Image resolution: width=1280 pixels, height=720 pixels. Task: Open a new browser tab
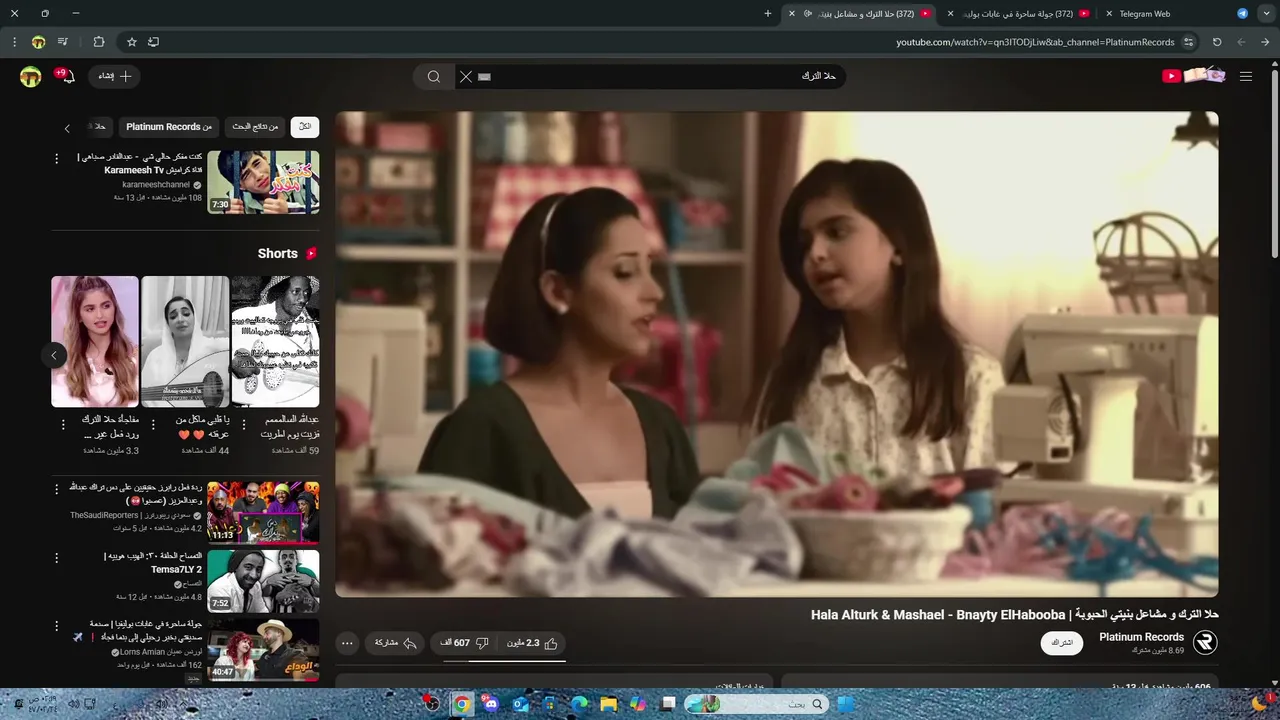(x=768, y=14)
